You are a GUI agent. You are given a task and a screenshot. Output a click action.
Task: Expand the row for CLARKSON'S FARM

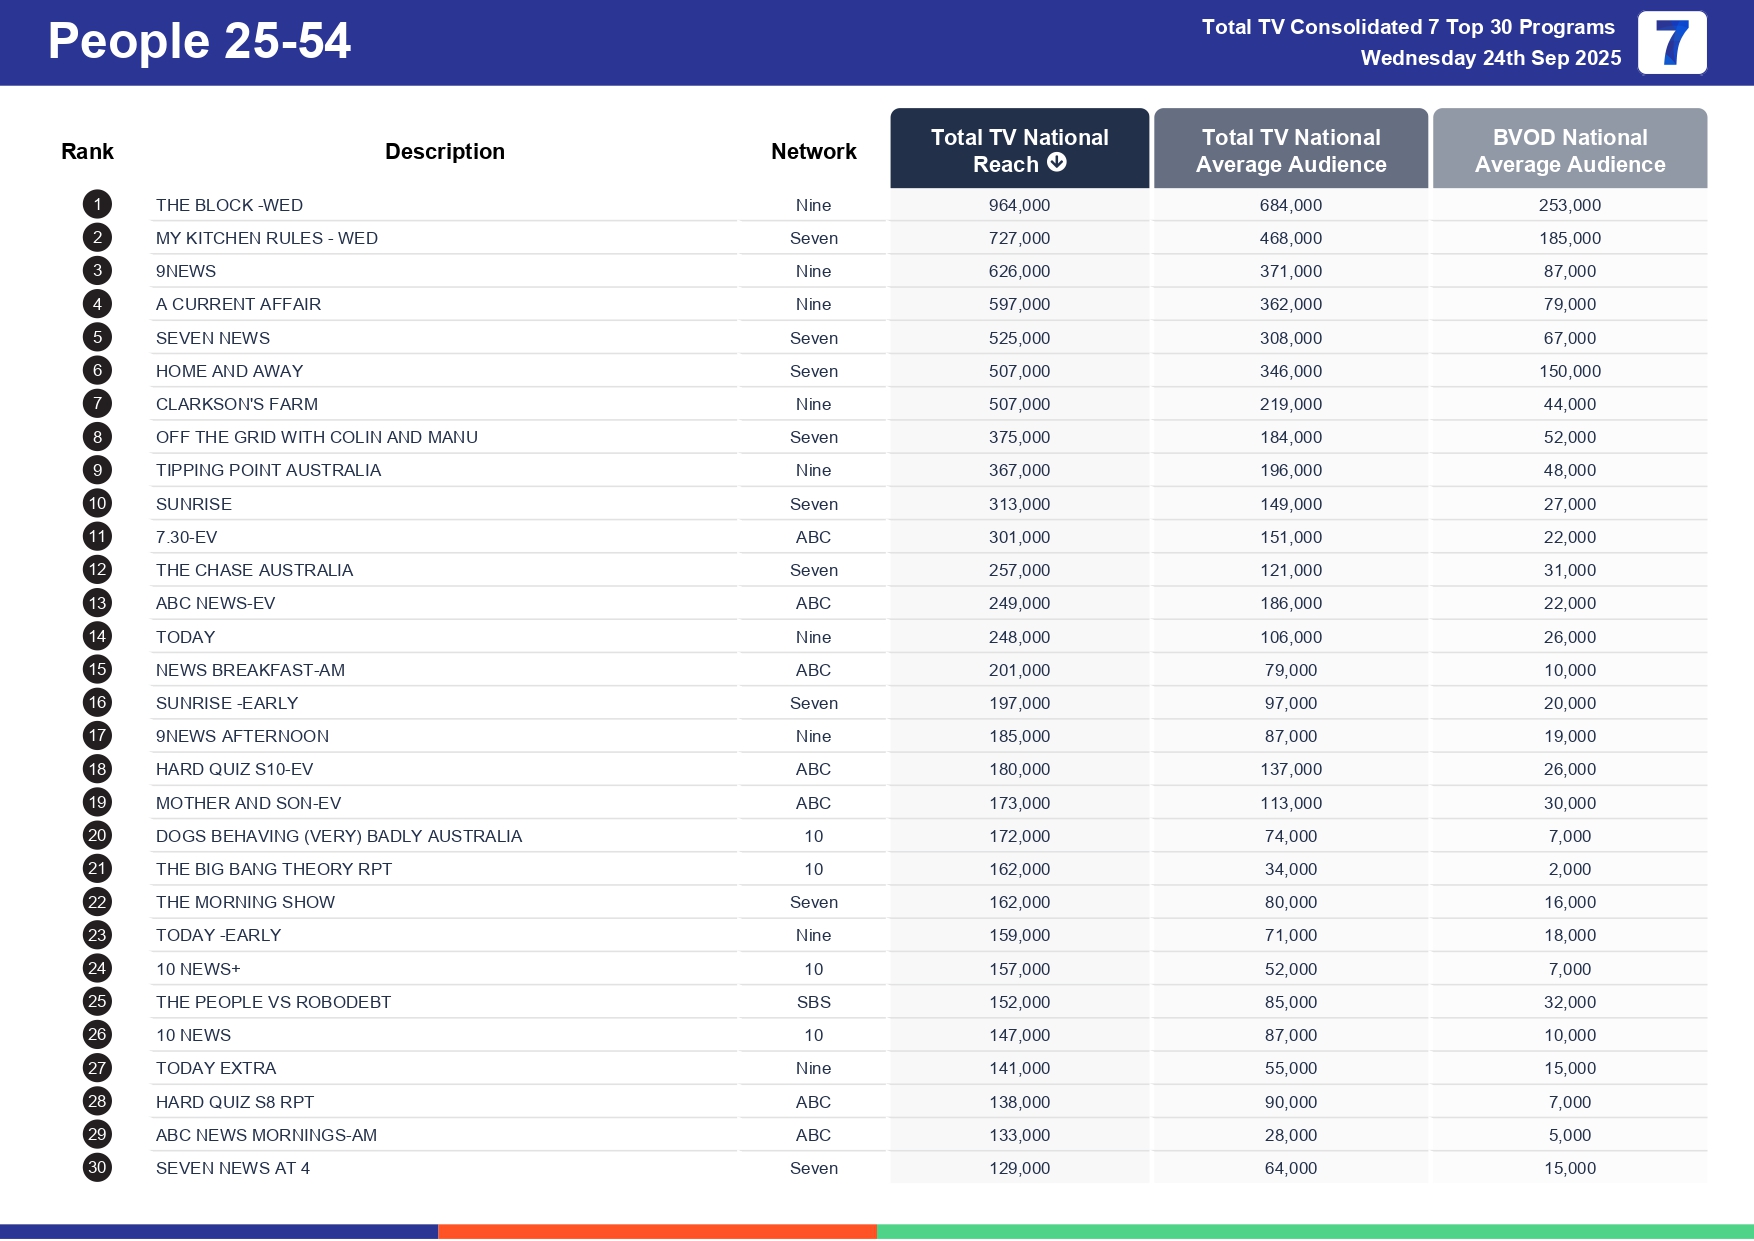(236, 403)
